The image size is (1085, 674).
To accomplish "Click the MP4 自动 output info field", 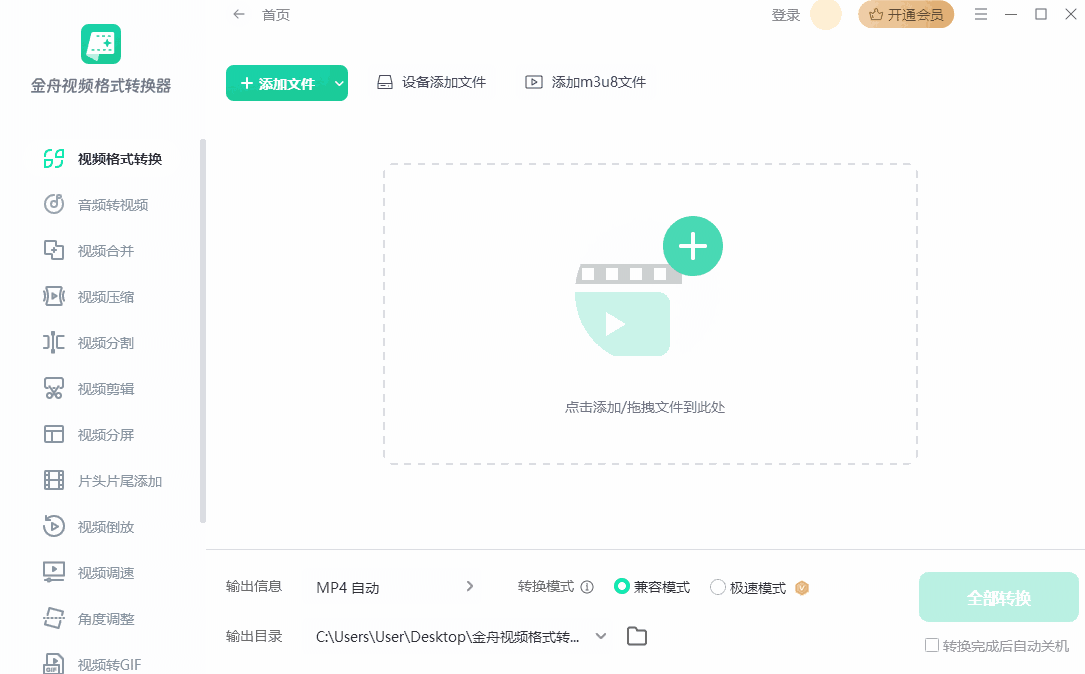I will (394, 588).
